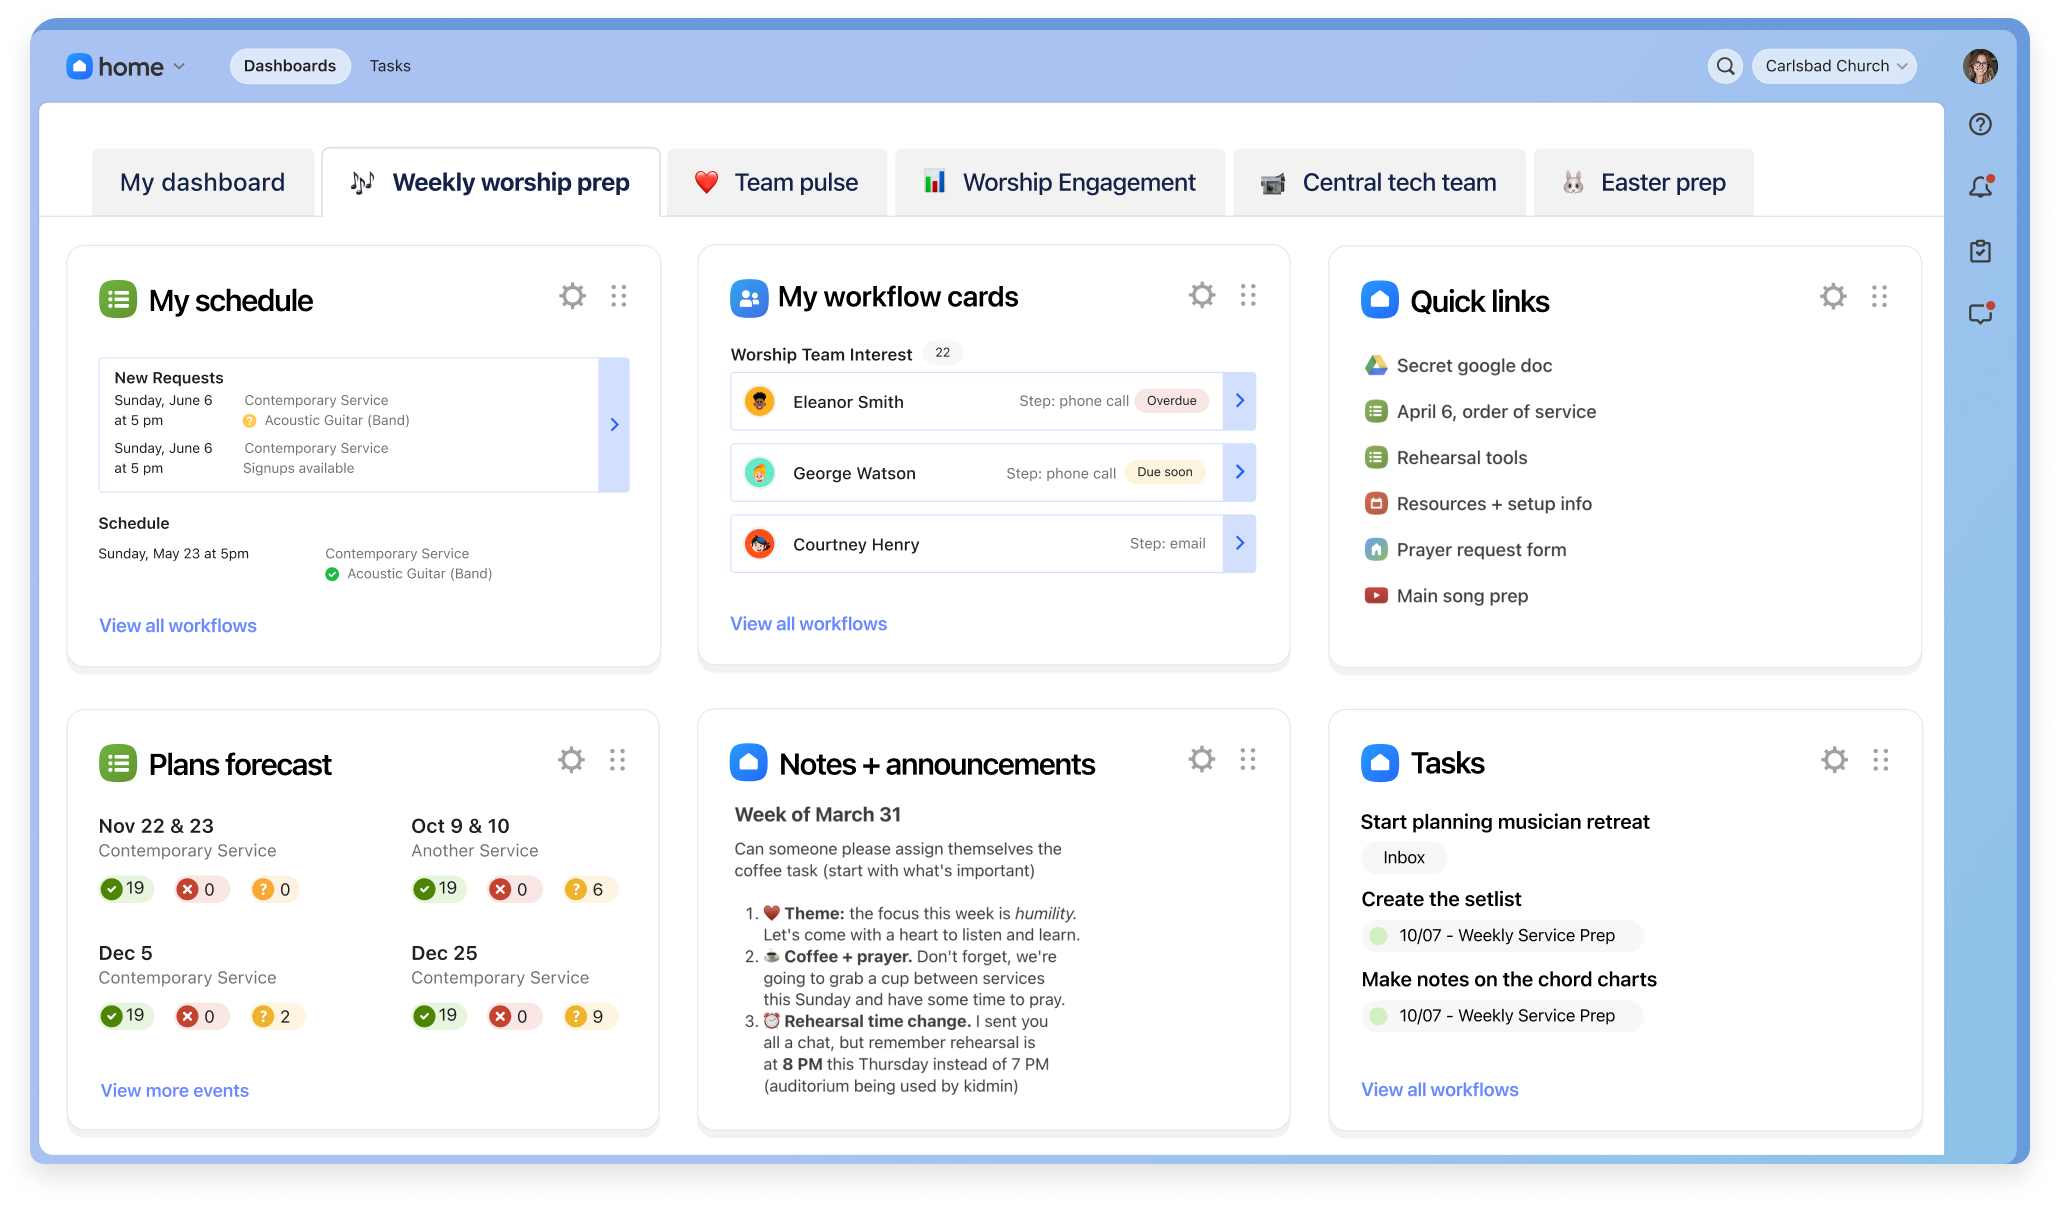
Task: Open Plans forecast widget gear settings
Action: tap(571, 760)
